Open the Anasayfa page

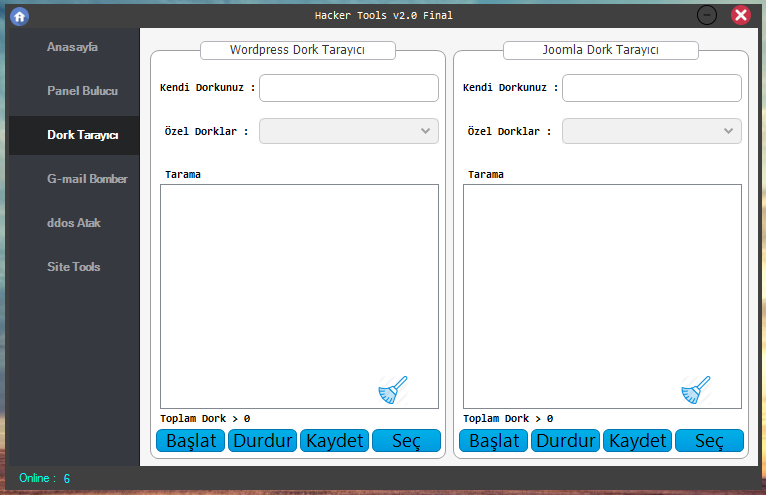tap(72, 47)
